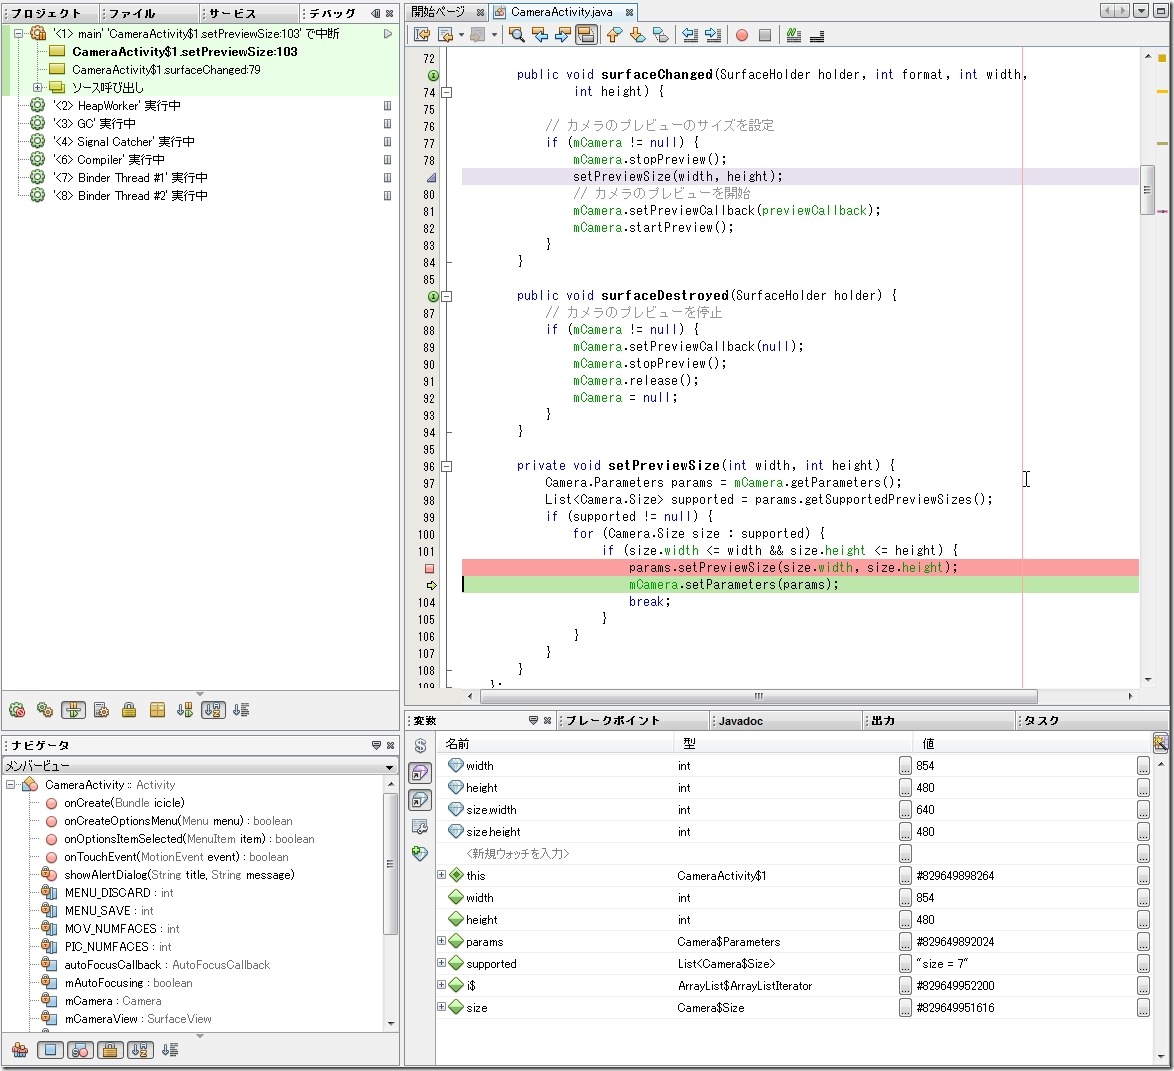
Task: Click the Stop Macro Recording square icon
Action: pyautogui.click(x=765, y=35)
